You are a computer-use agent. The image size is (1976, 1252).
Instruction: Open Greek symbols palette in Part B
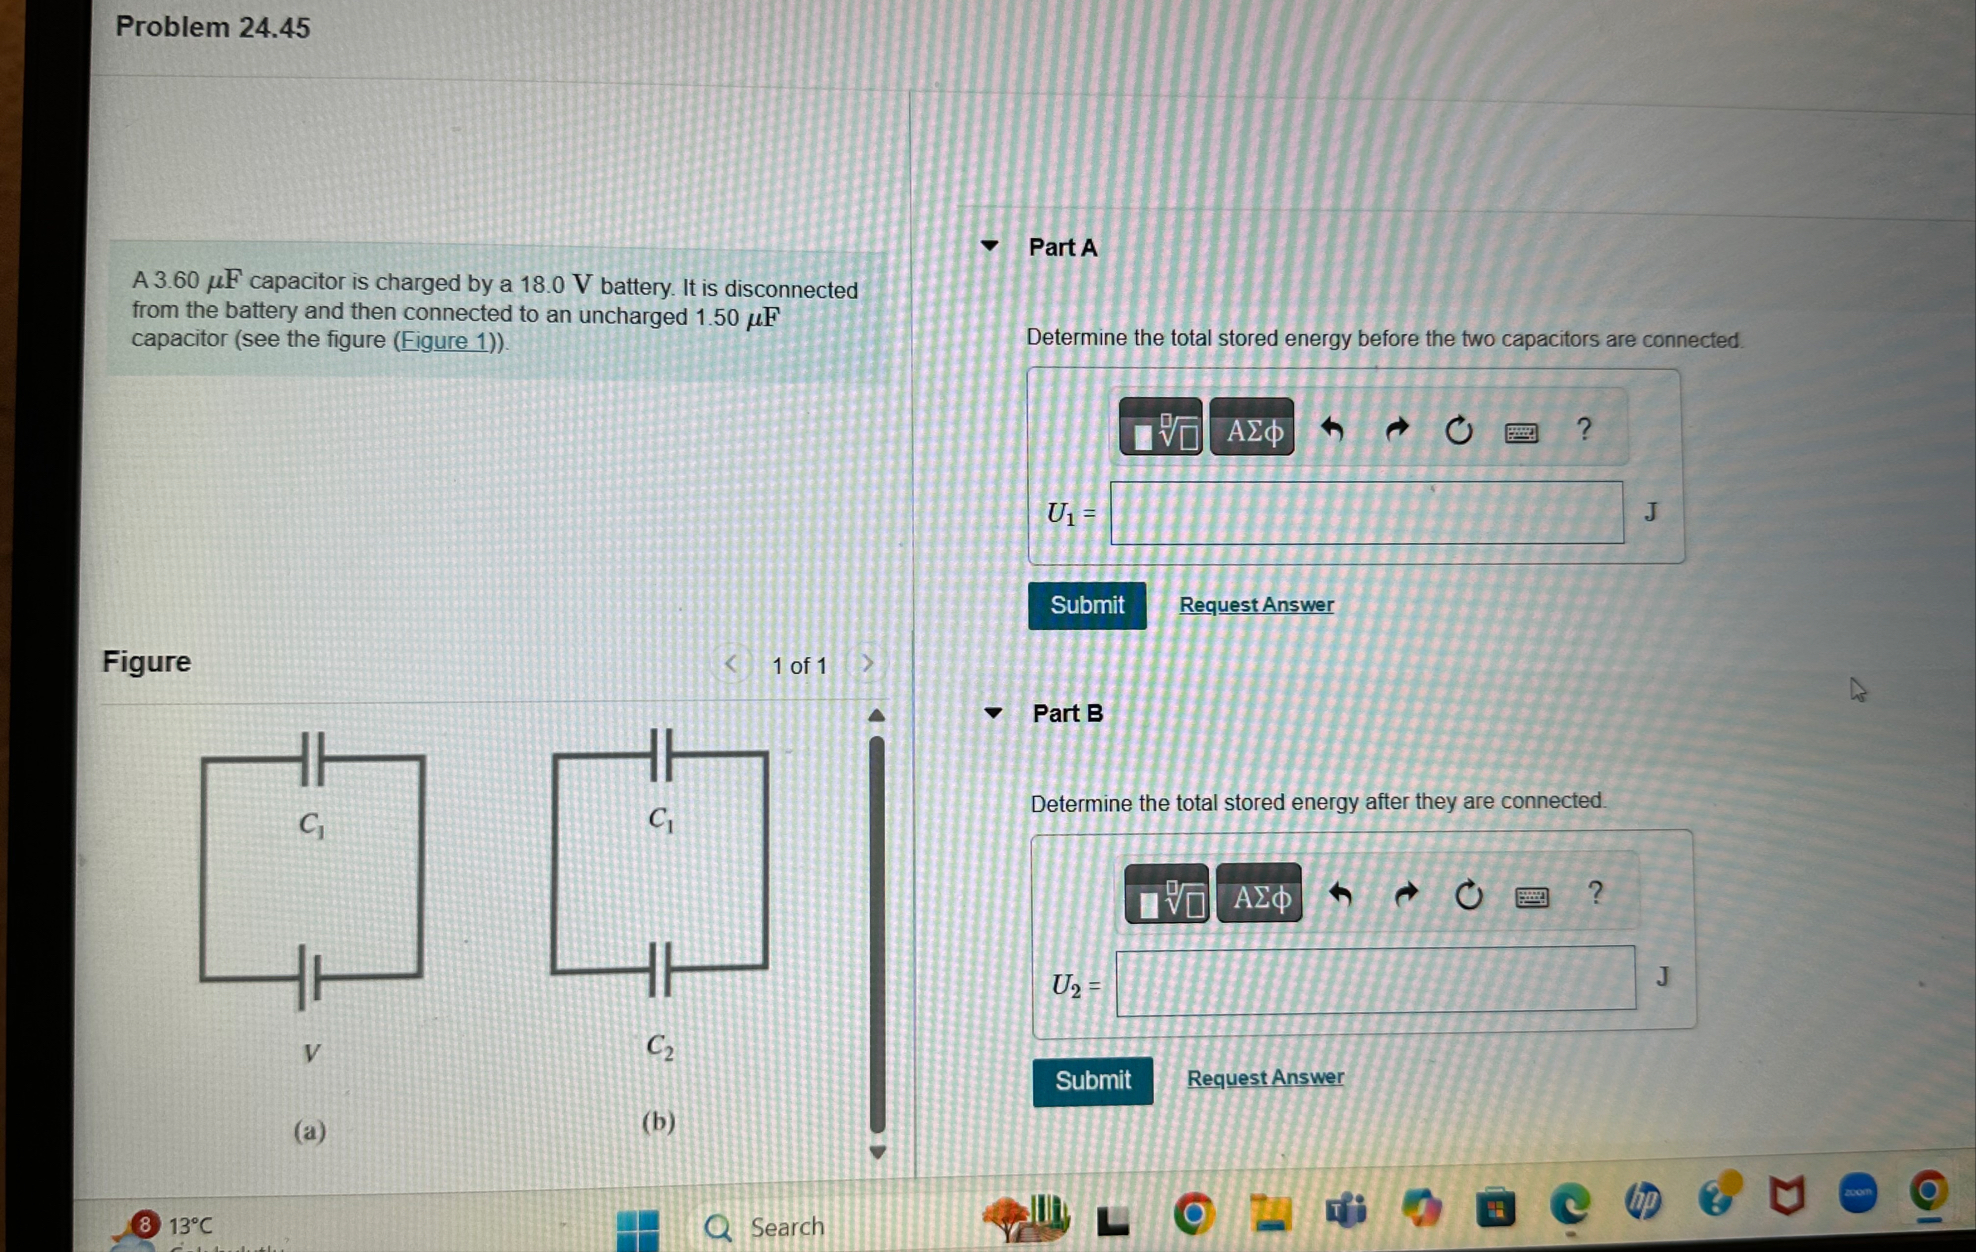[x=1260, y=895]
